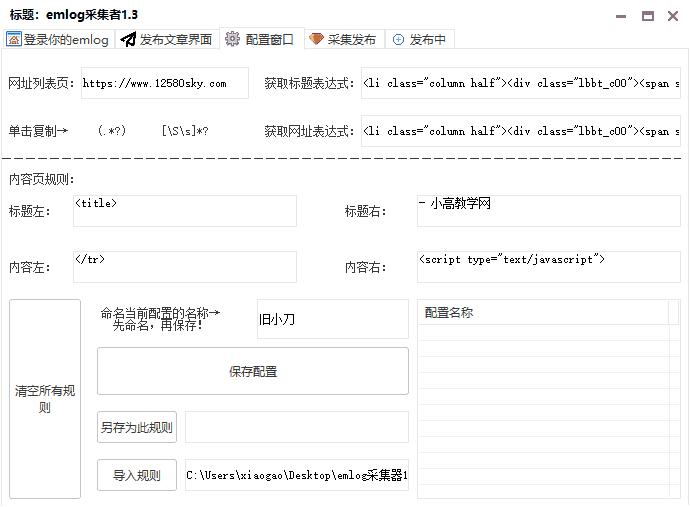Minimize the emlog采集者 window
The image size is (690, 507).
(619, 15)
